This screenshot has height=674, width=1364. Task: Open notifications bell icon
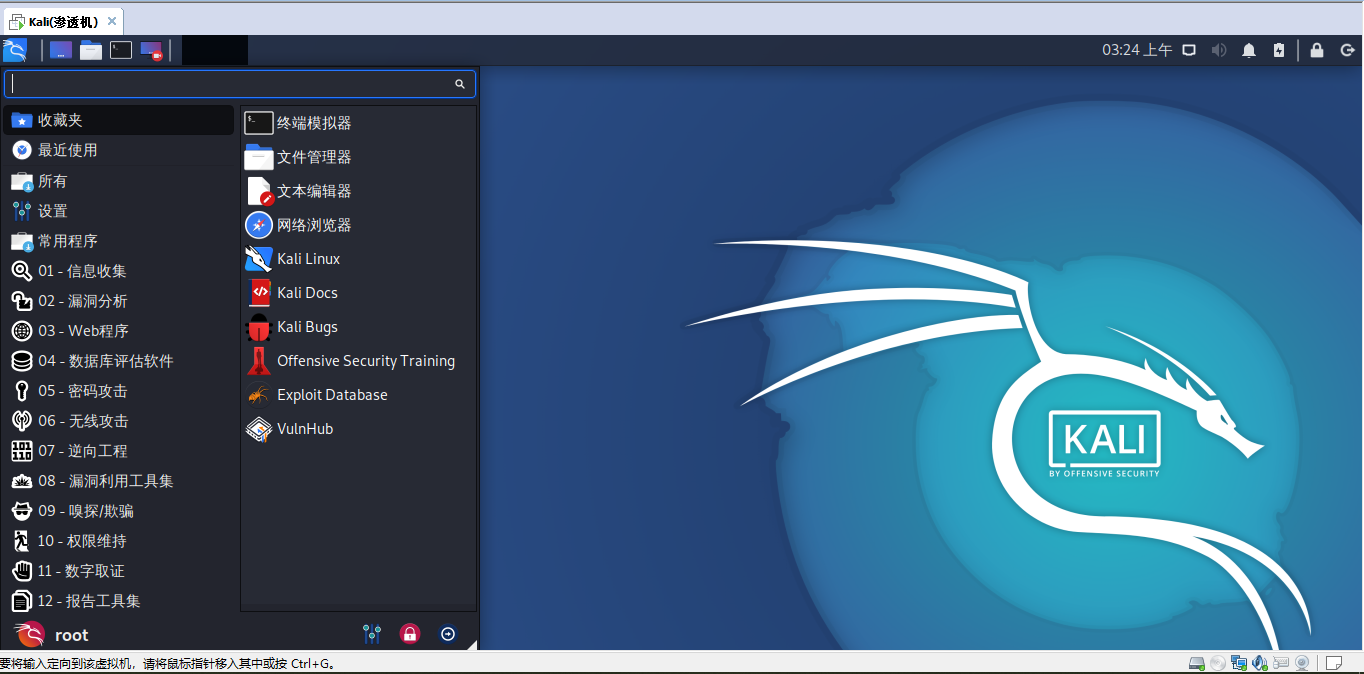[x=1248, y=50]
